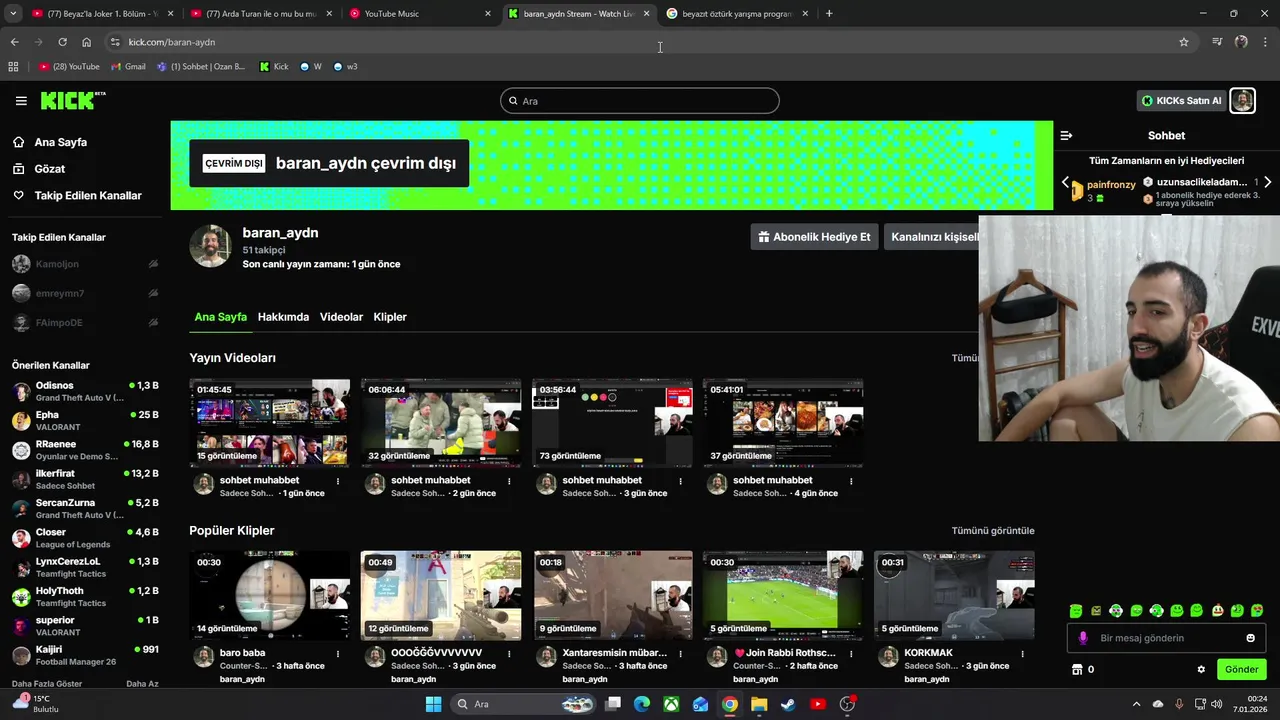Open the 01:45:45 stream video thumbnail
This screenshot has width=1280, height=720.
pyautogui.click(x=270, y=422)
